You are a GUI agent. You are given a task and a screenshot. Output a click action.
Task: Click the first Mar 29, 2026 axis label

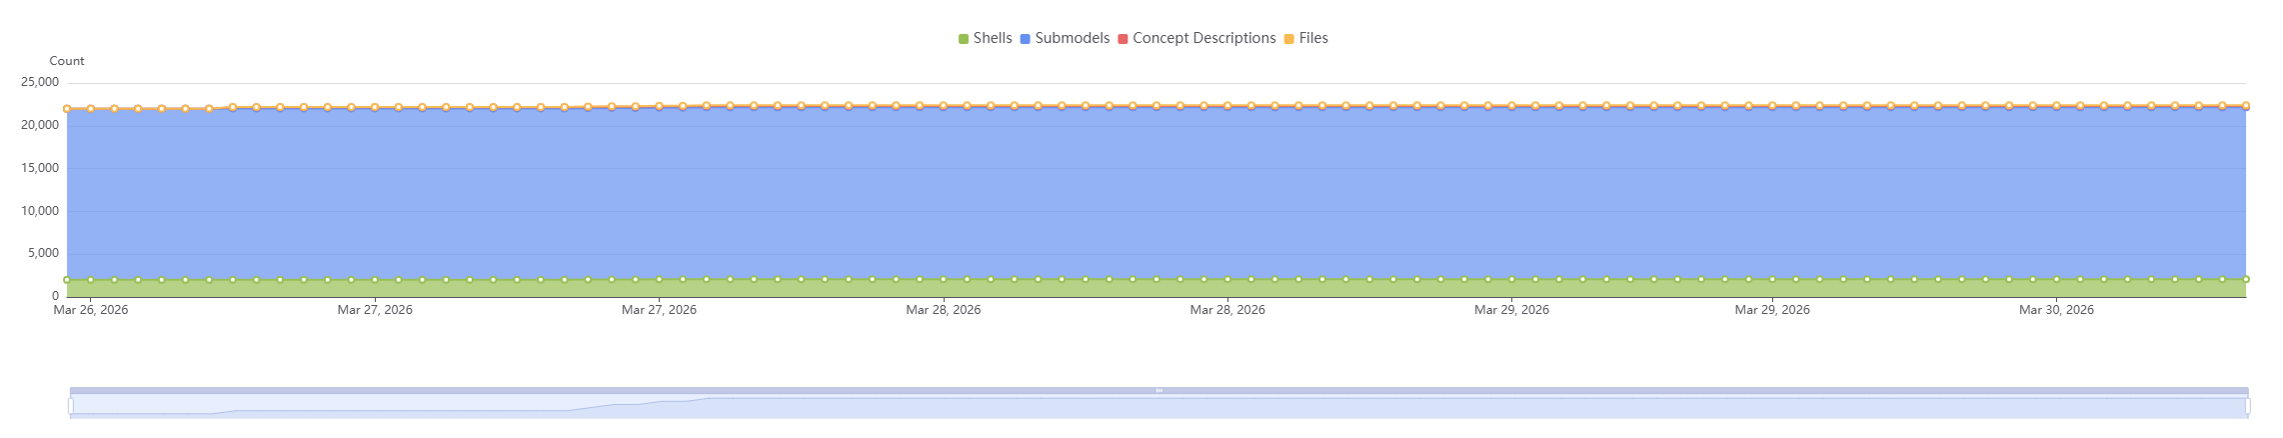[1511, 310]
